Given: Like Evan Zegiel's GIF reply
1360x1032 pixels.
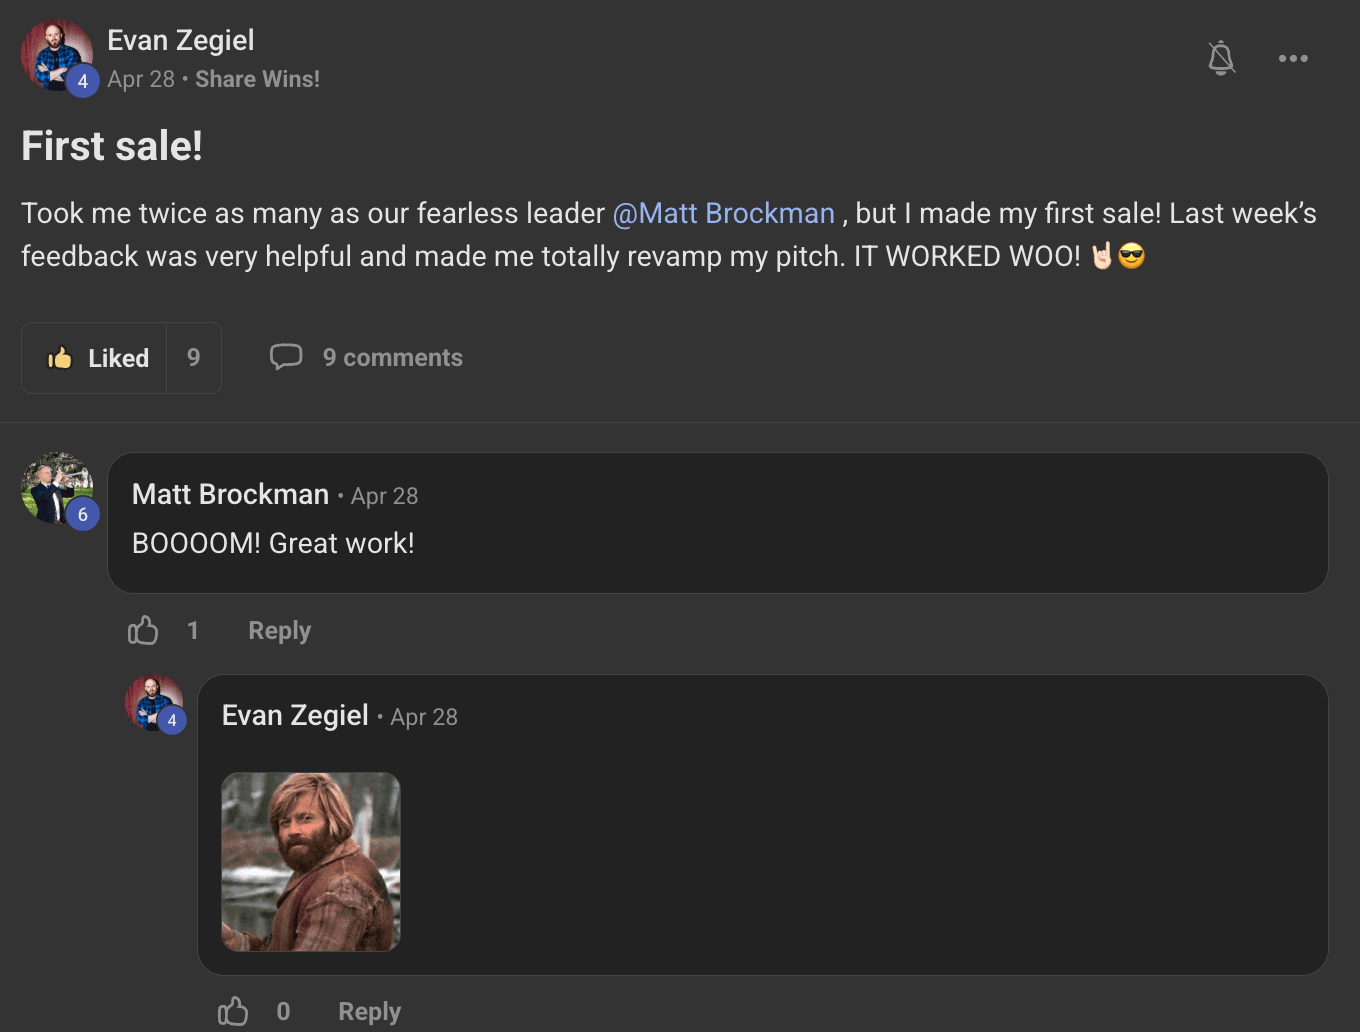Looking at the screenshot, I should click(233, 1011).
